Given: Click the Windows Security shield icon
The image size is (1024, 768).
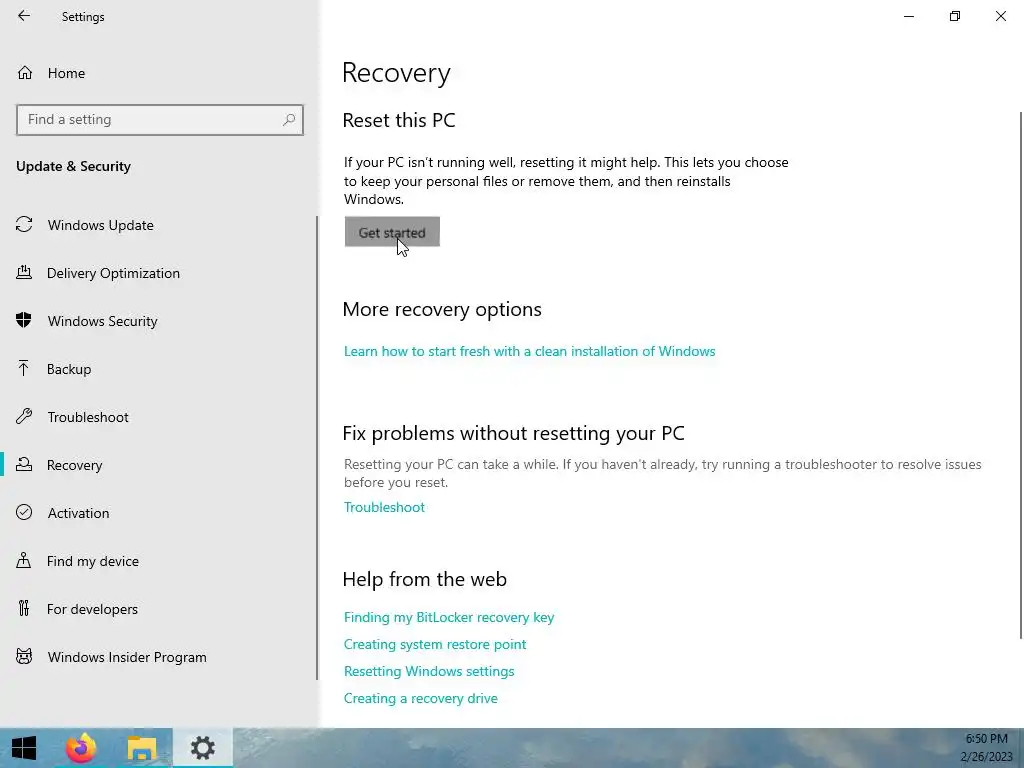Looking at the screenshot, I should click(x=24, y=320).
